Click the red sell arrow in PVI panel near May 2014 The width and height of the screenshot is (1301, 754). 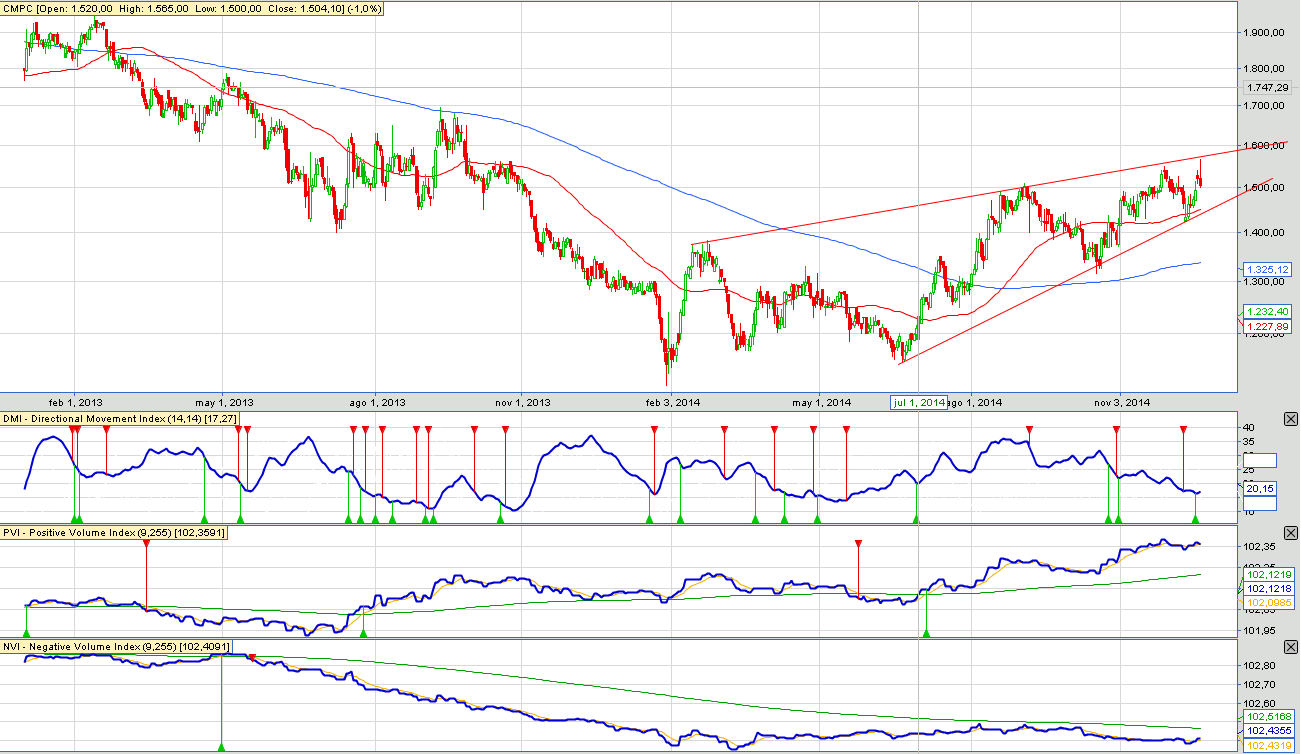(858, 544)
